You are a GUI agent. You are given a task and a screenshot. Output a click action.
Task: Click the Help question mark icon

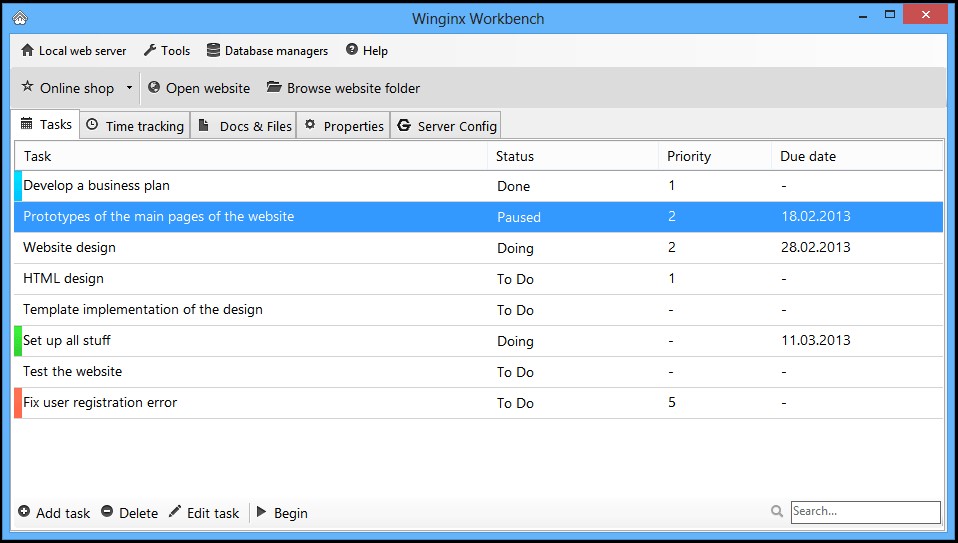pos(352,51)
